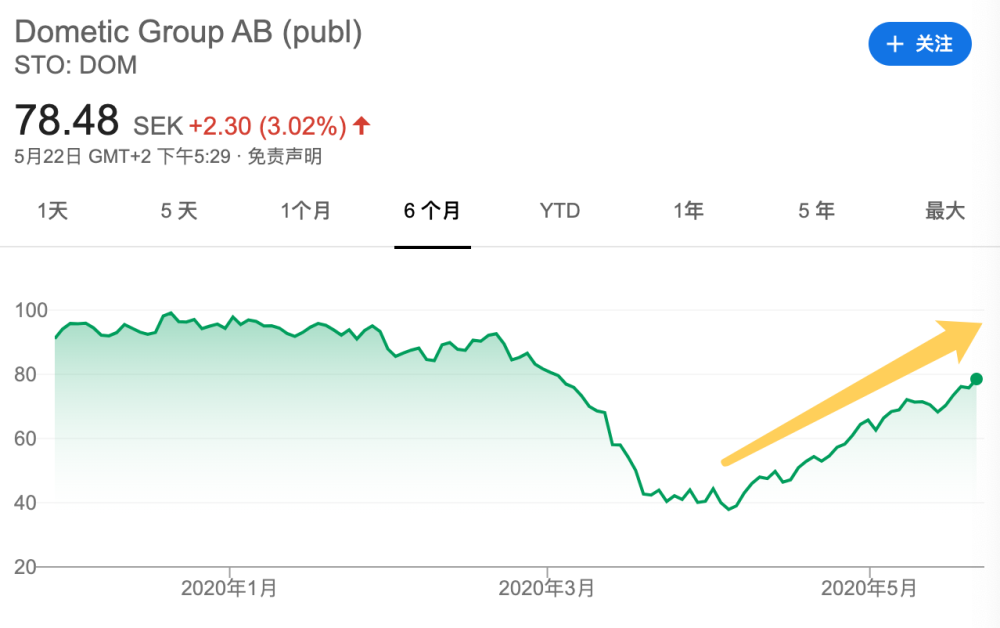Click the 78.48 price value

point(67,122)
